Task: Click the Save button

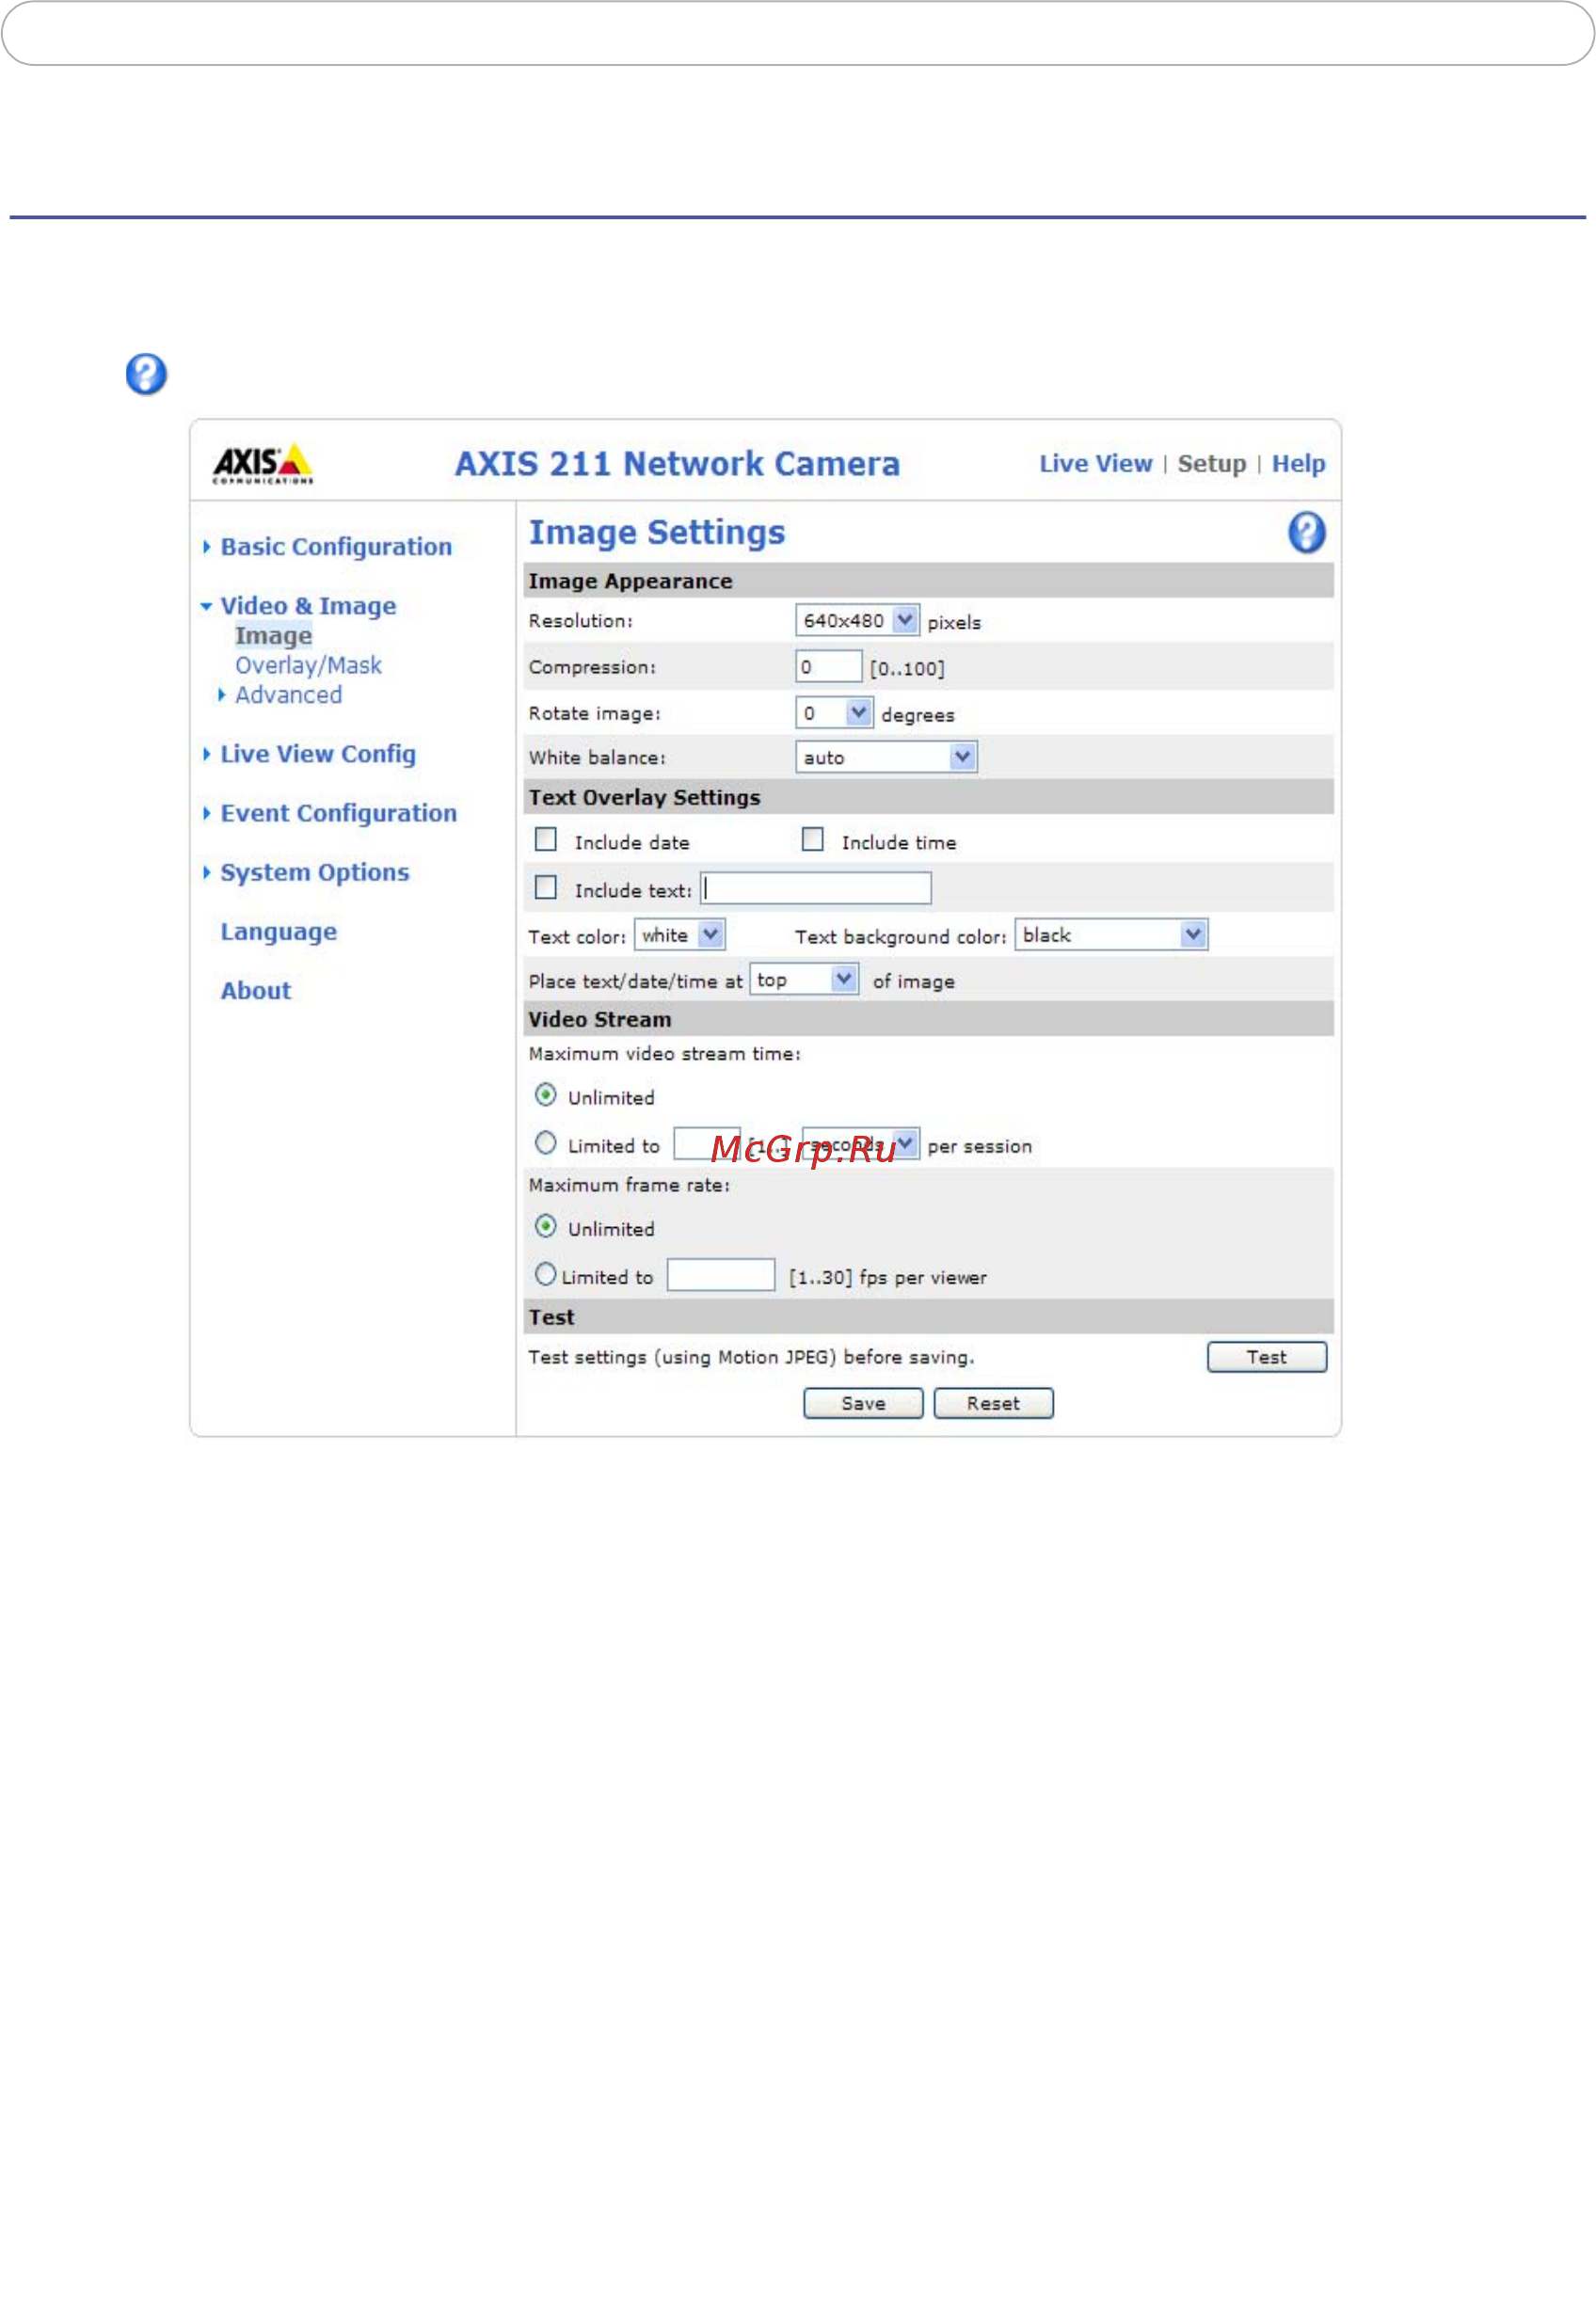Action: 863,1403
